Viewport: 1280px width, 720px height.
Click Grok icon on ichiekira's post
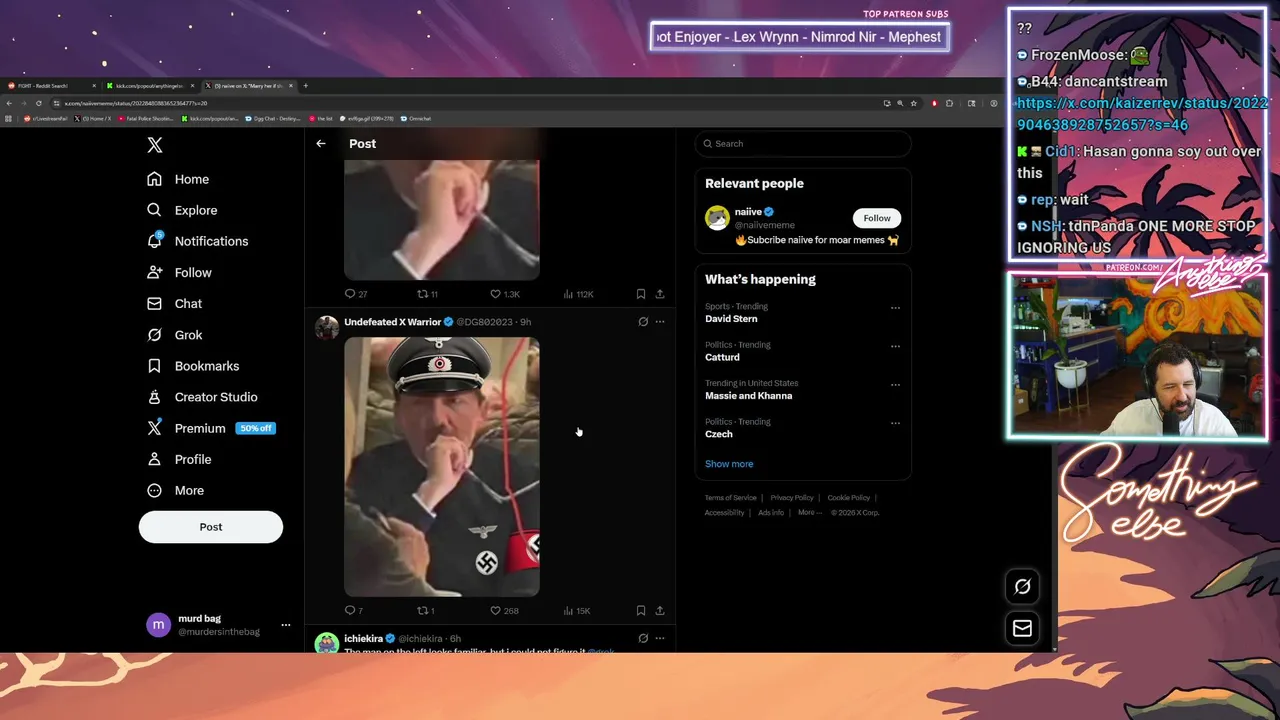point(643,638)
